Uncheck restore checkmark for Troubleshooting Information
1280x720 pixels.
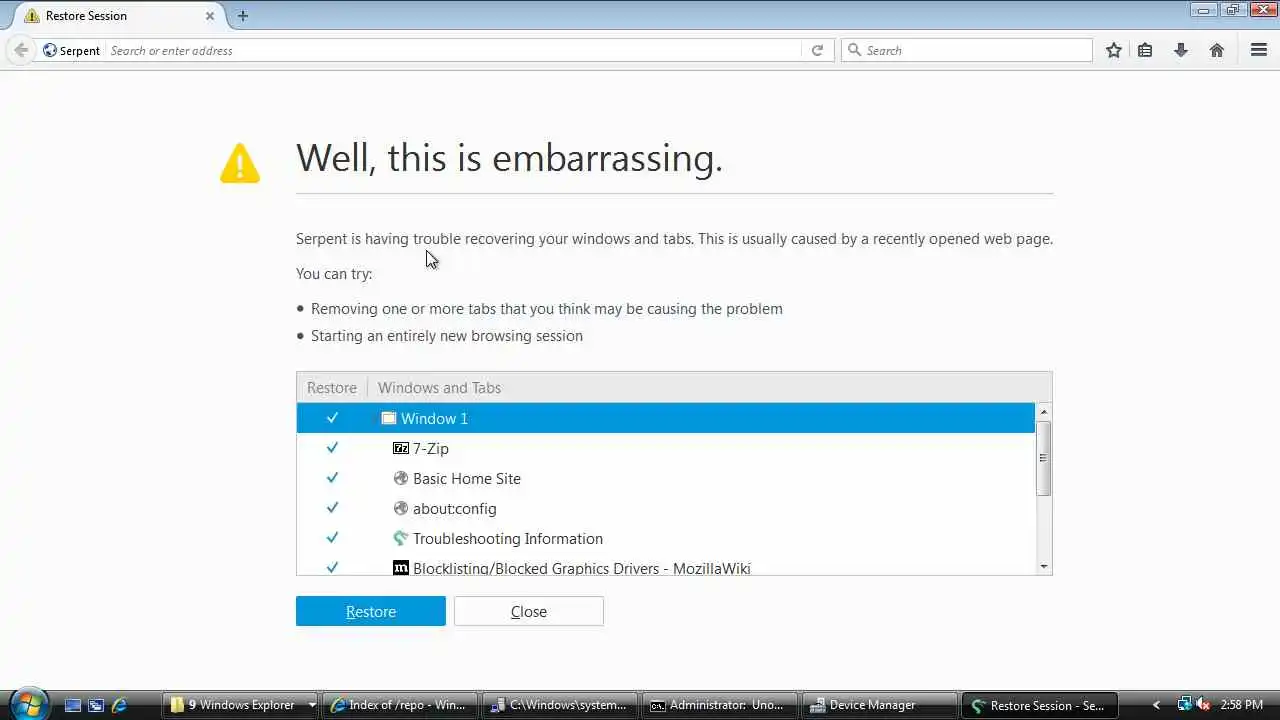click(x=332, y=538)
